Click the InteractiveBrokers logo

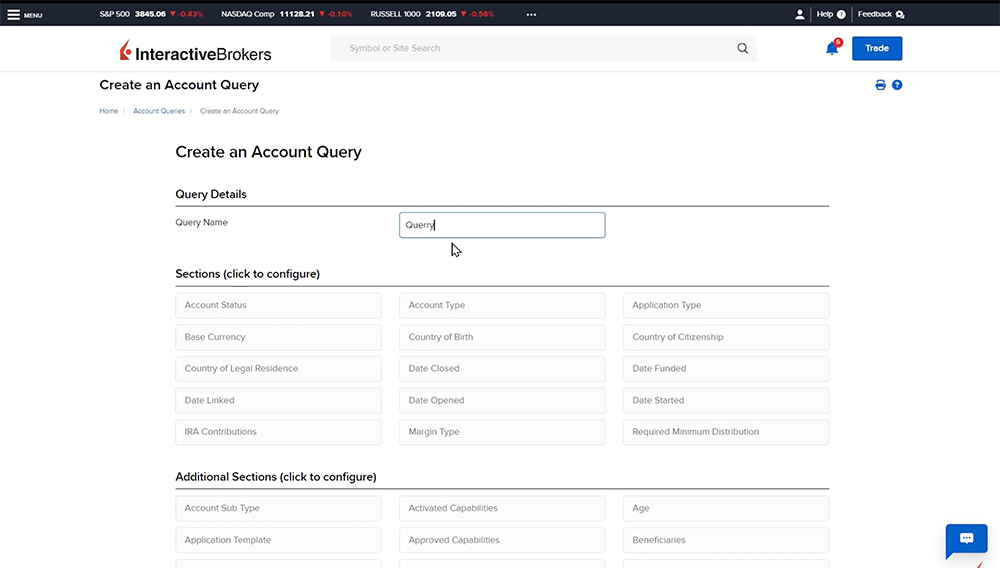coord(195,52)
